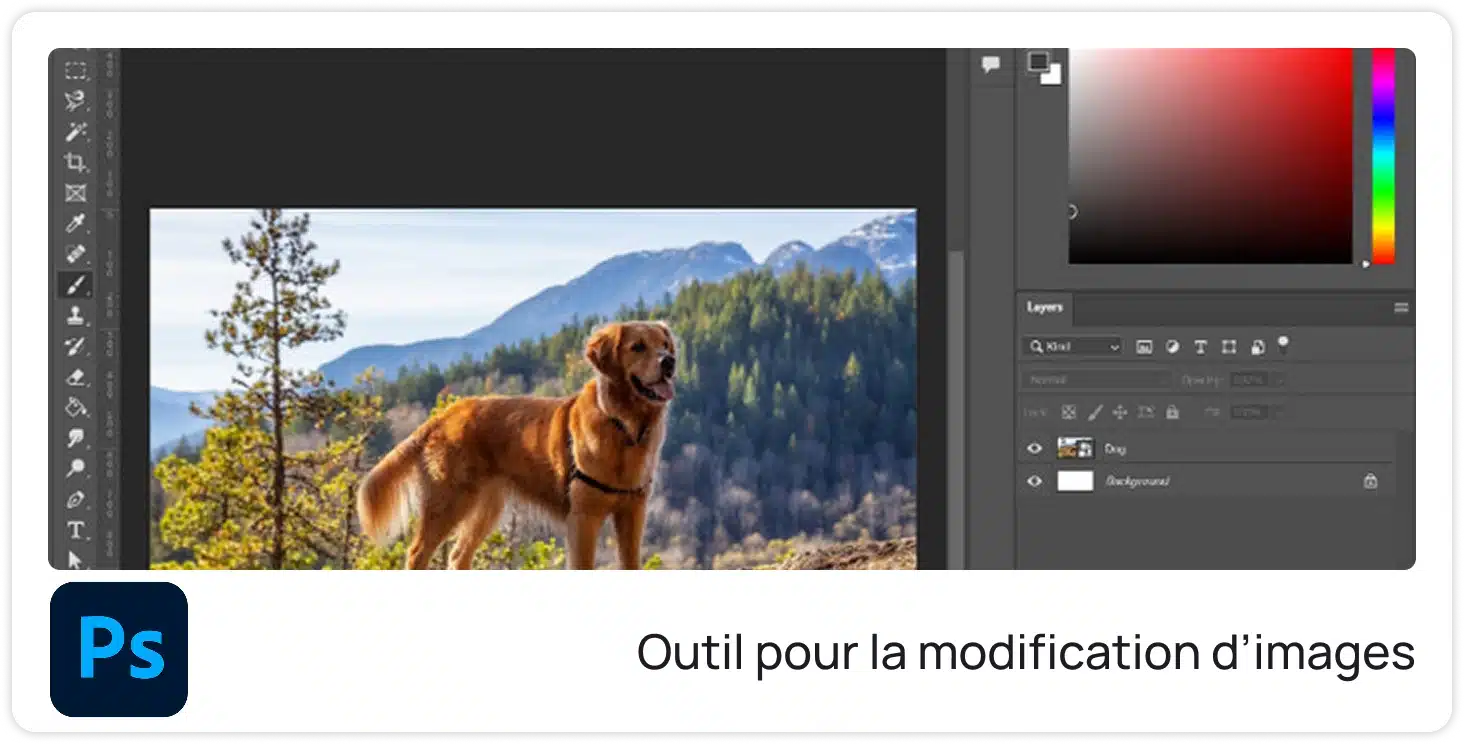This screenshot has height=744, width=1464.
Task: Toggle lock transparent pixels
Action: (1068, 412)
